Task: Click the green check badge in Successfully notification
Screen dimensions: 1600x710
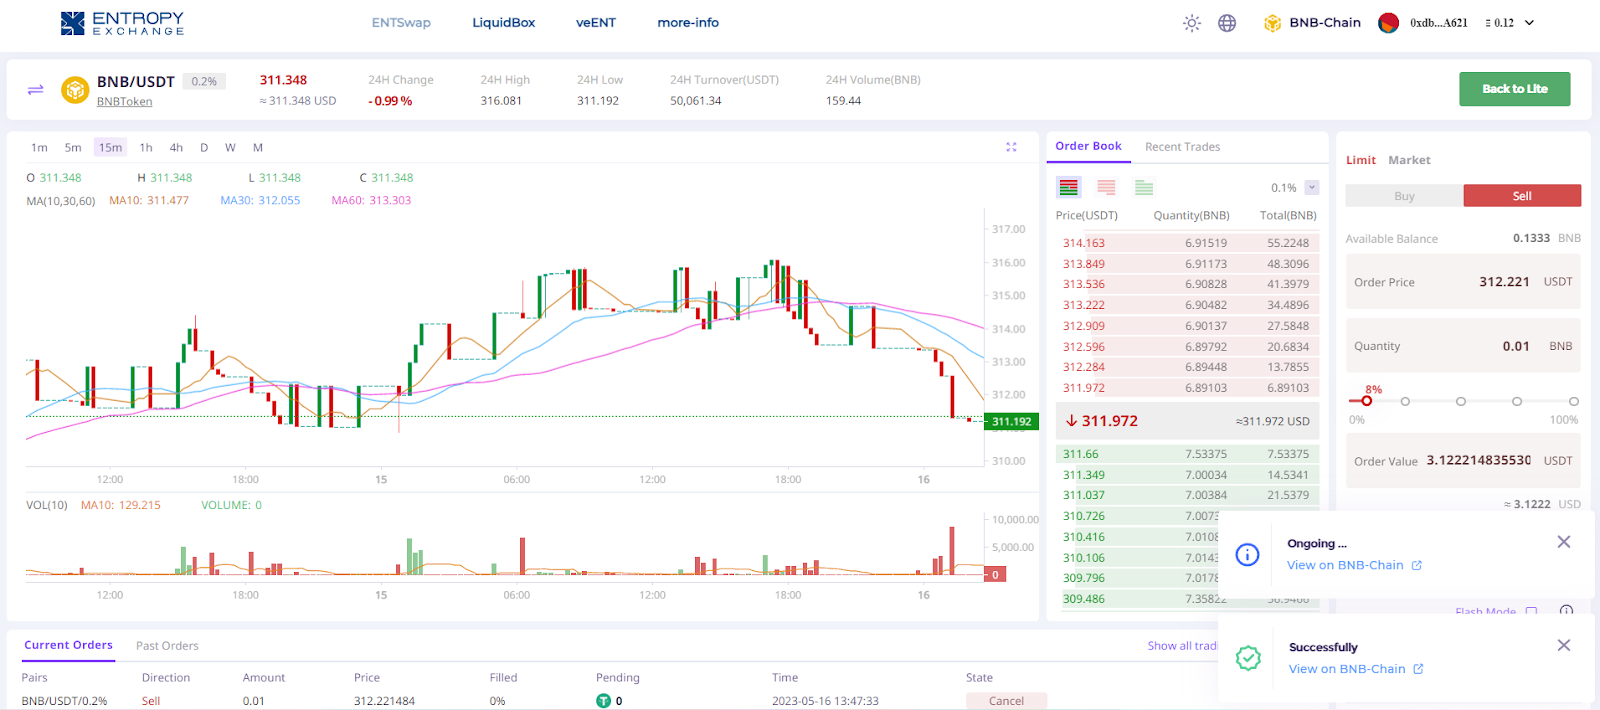Action: point(1248,658)
